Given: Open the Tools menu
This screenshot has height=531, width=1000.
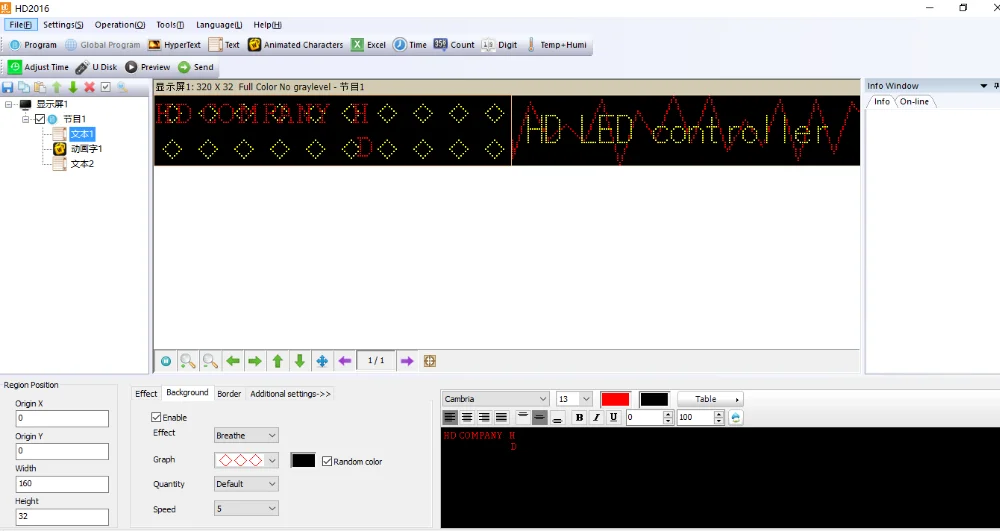Looking at the screenshot, I should (169, 25).
